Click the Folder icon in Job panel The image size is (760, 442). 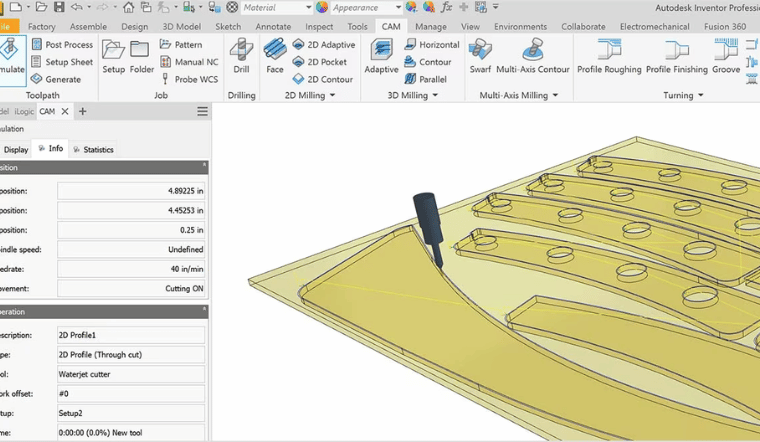click(142, 57)
